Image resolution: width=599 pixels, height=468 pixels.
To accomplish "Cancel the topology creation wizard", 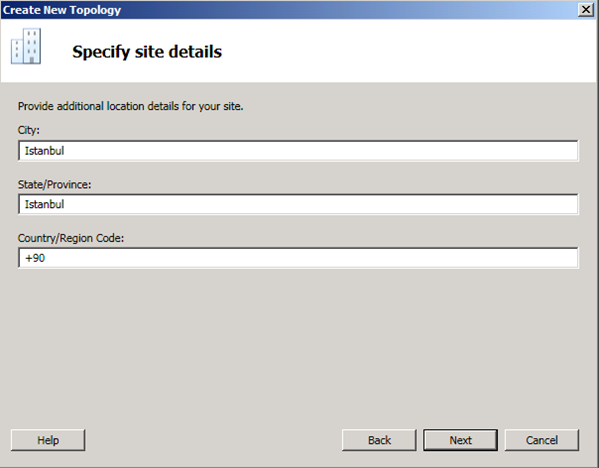I will [542, 440].
